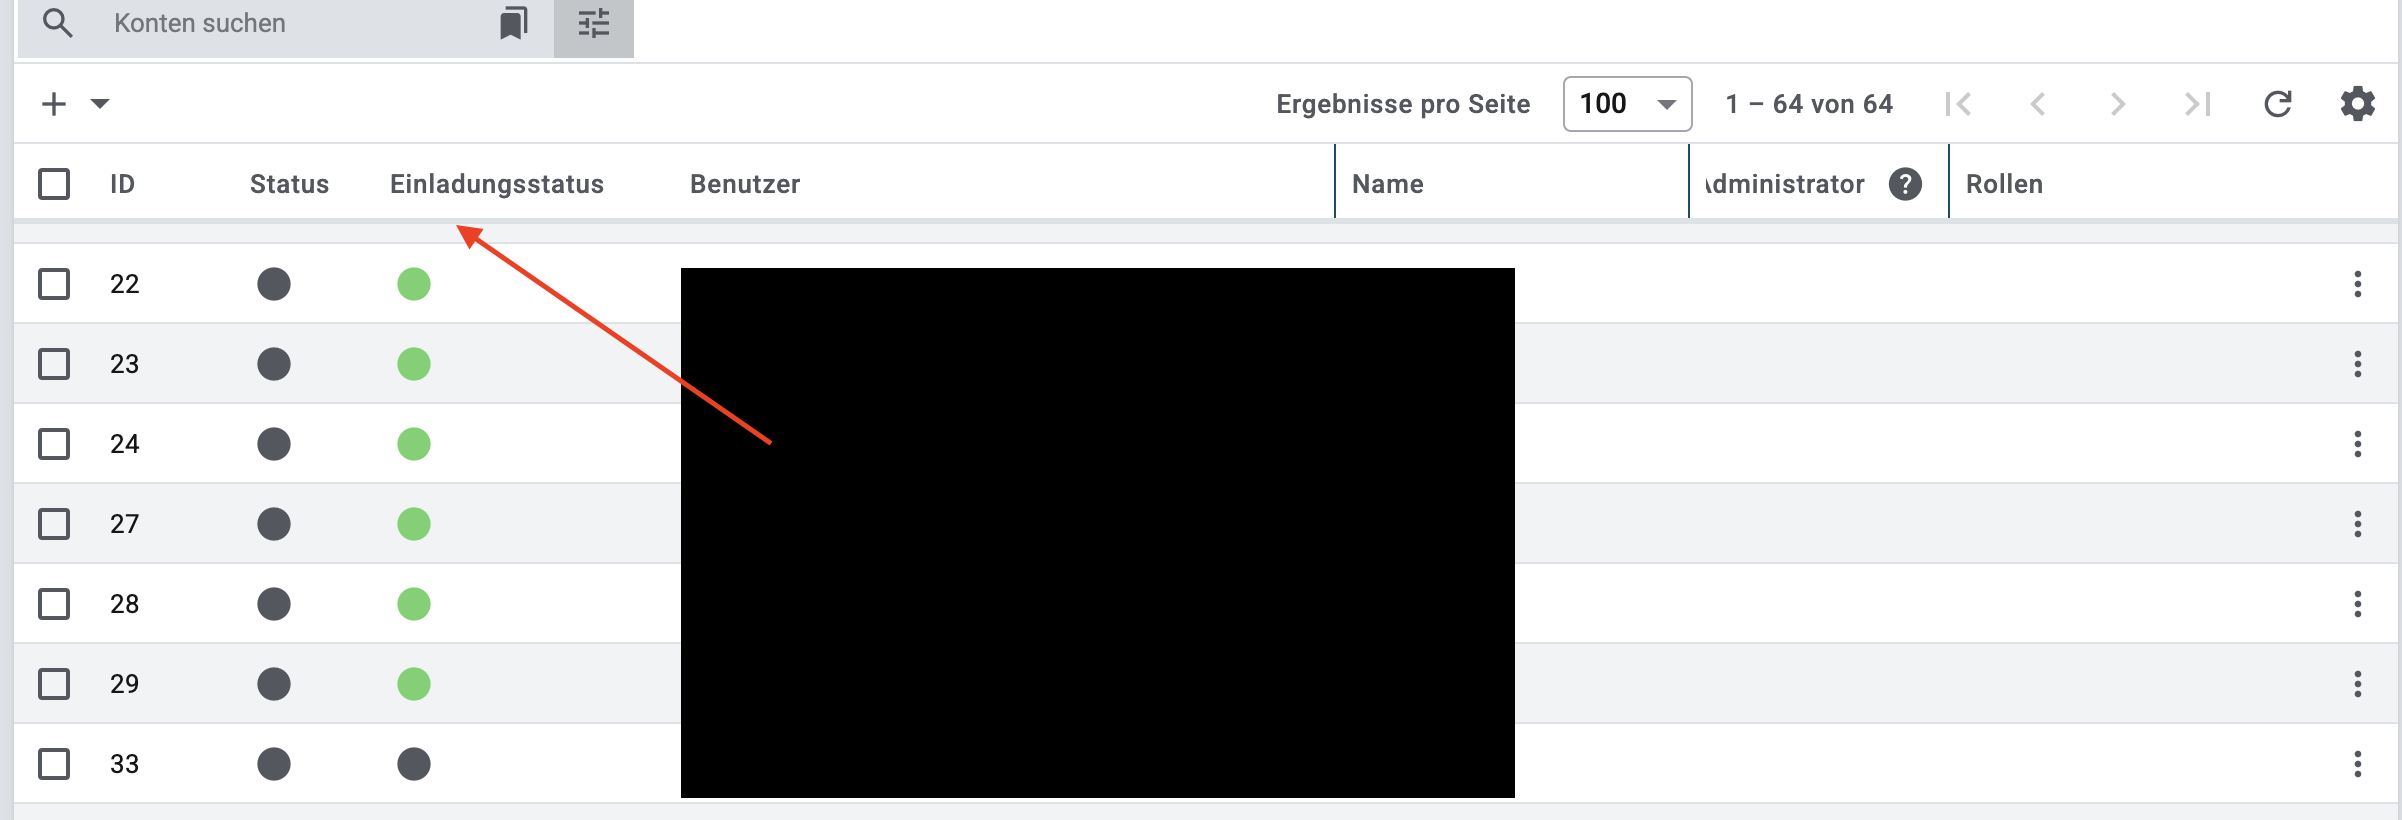2402x820 pixels.
Task: Click the status dot for ID 29
Action: 274,684
